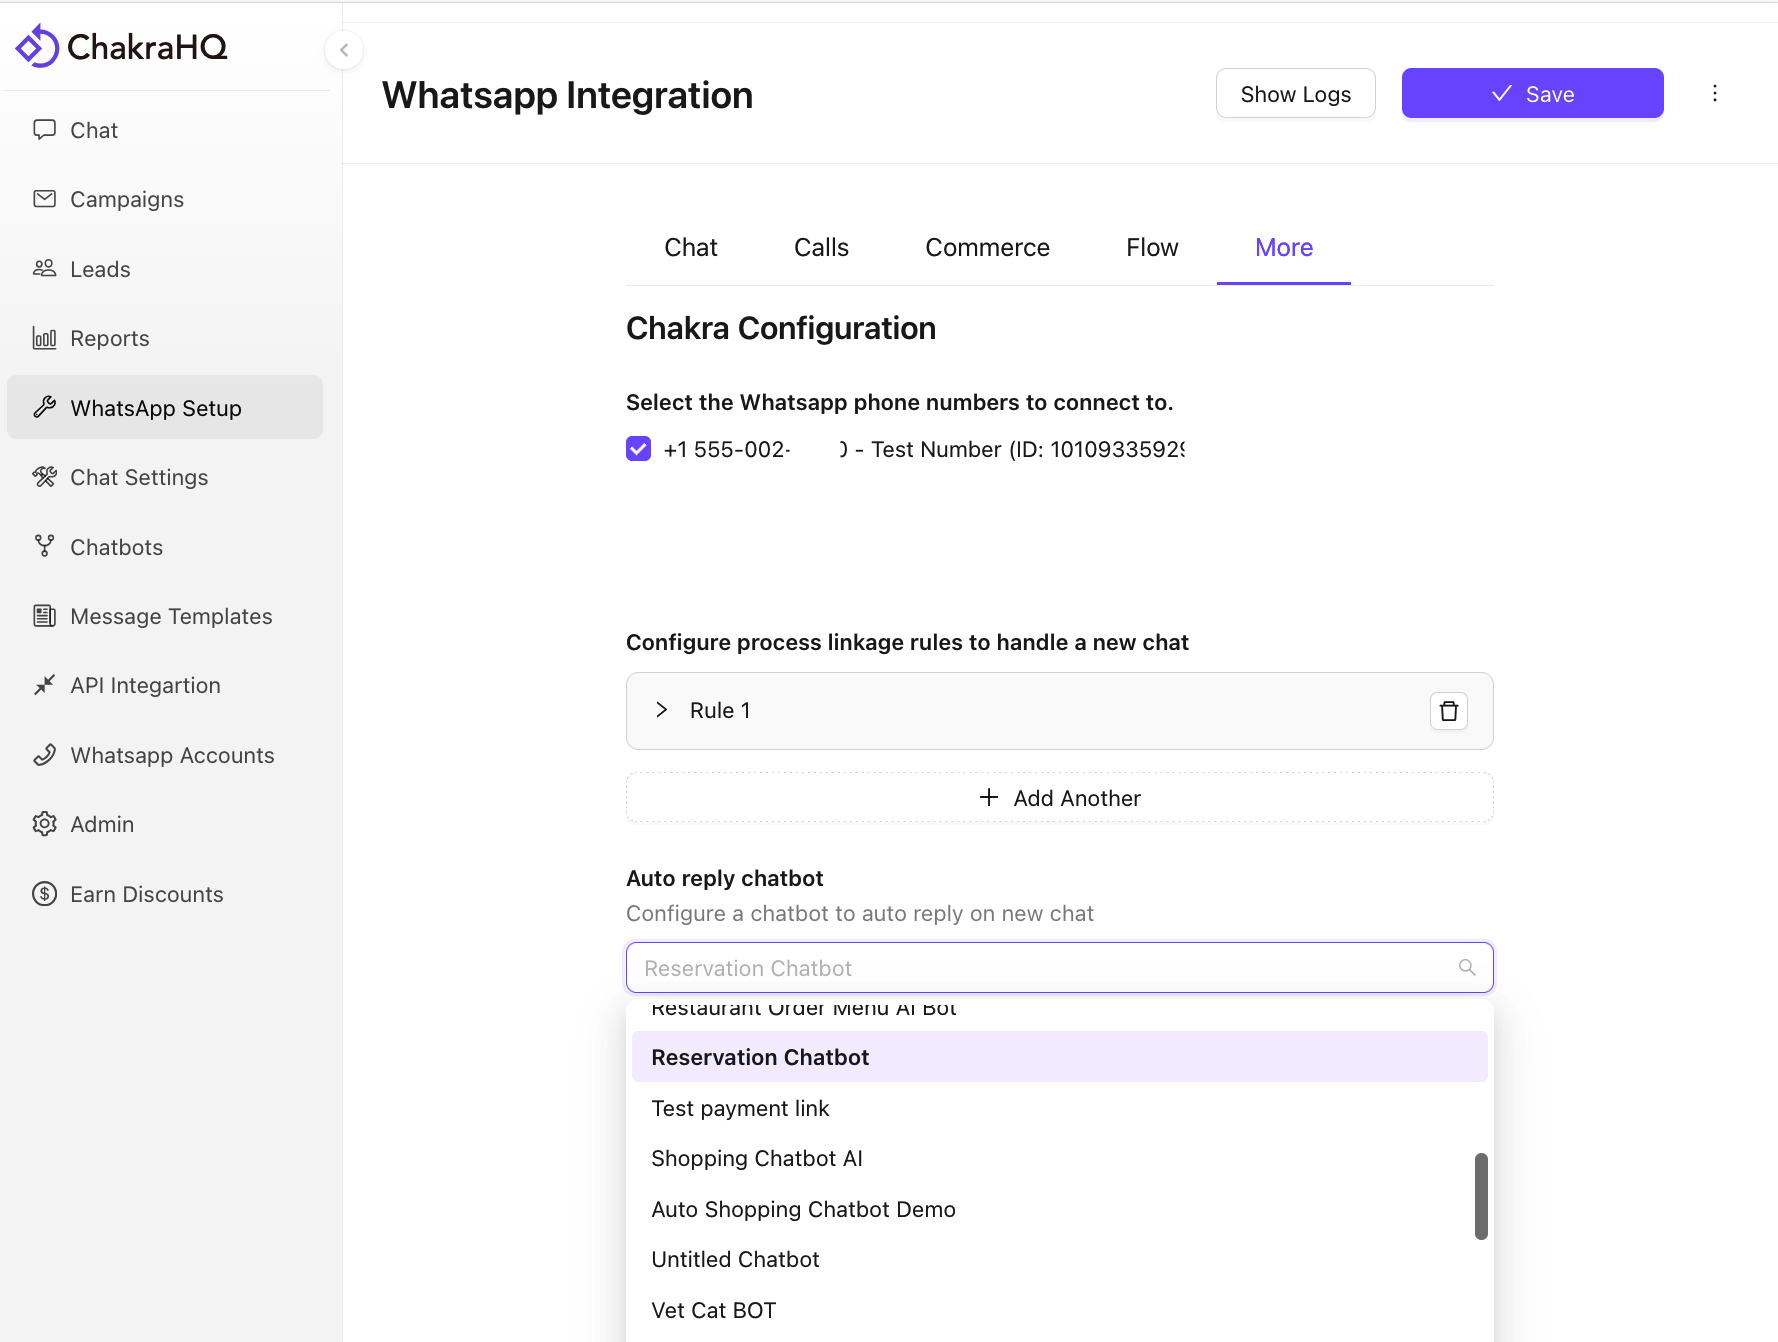Viewport: 1778px width, 1342px height.
Task: Click the Chatbots branch icon
Action: tap(44, 546)
